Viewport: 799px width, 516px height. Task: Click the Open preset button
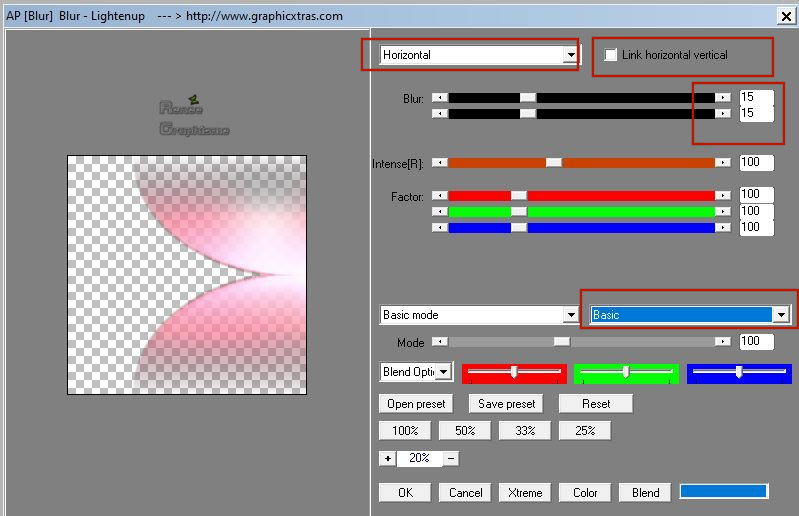click(x=416, y=404)
